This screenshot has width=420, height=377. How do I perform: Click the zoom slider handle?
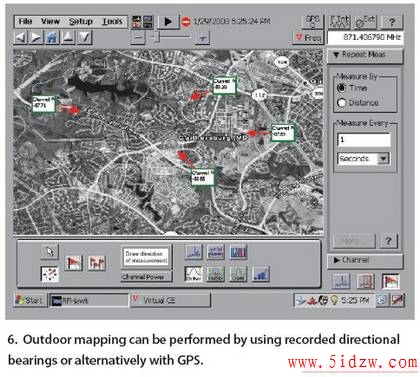[156, 37]
